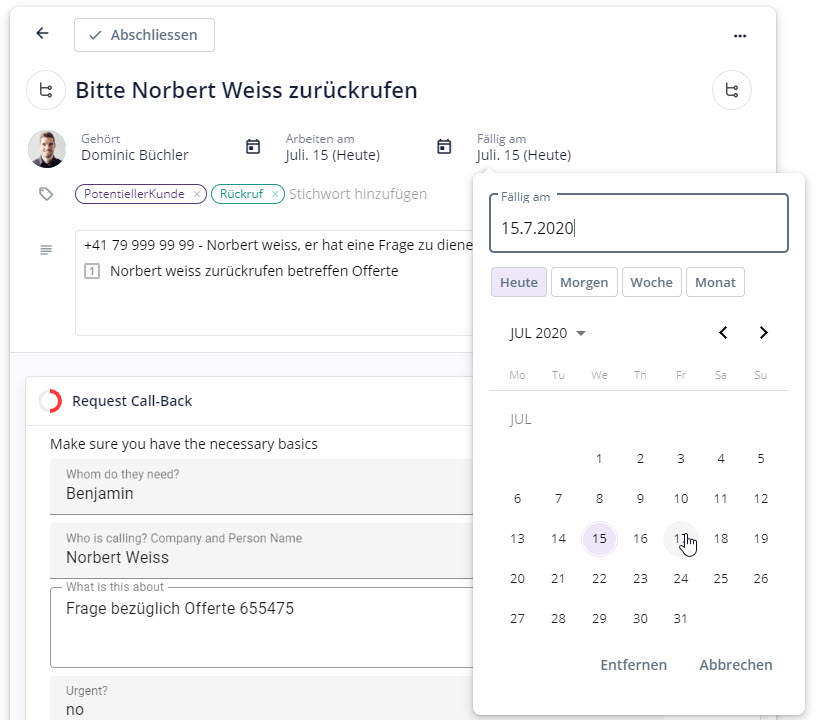Screen dimensions: 822x720
Task: Select the Heute quick date chip
Action: coord(518,282)
